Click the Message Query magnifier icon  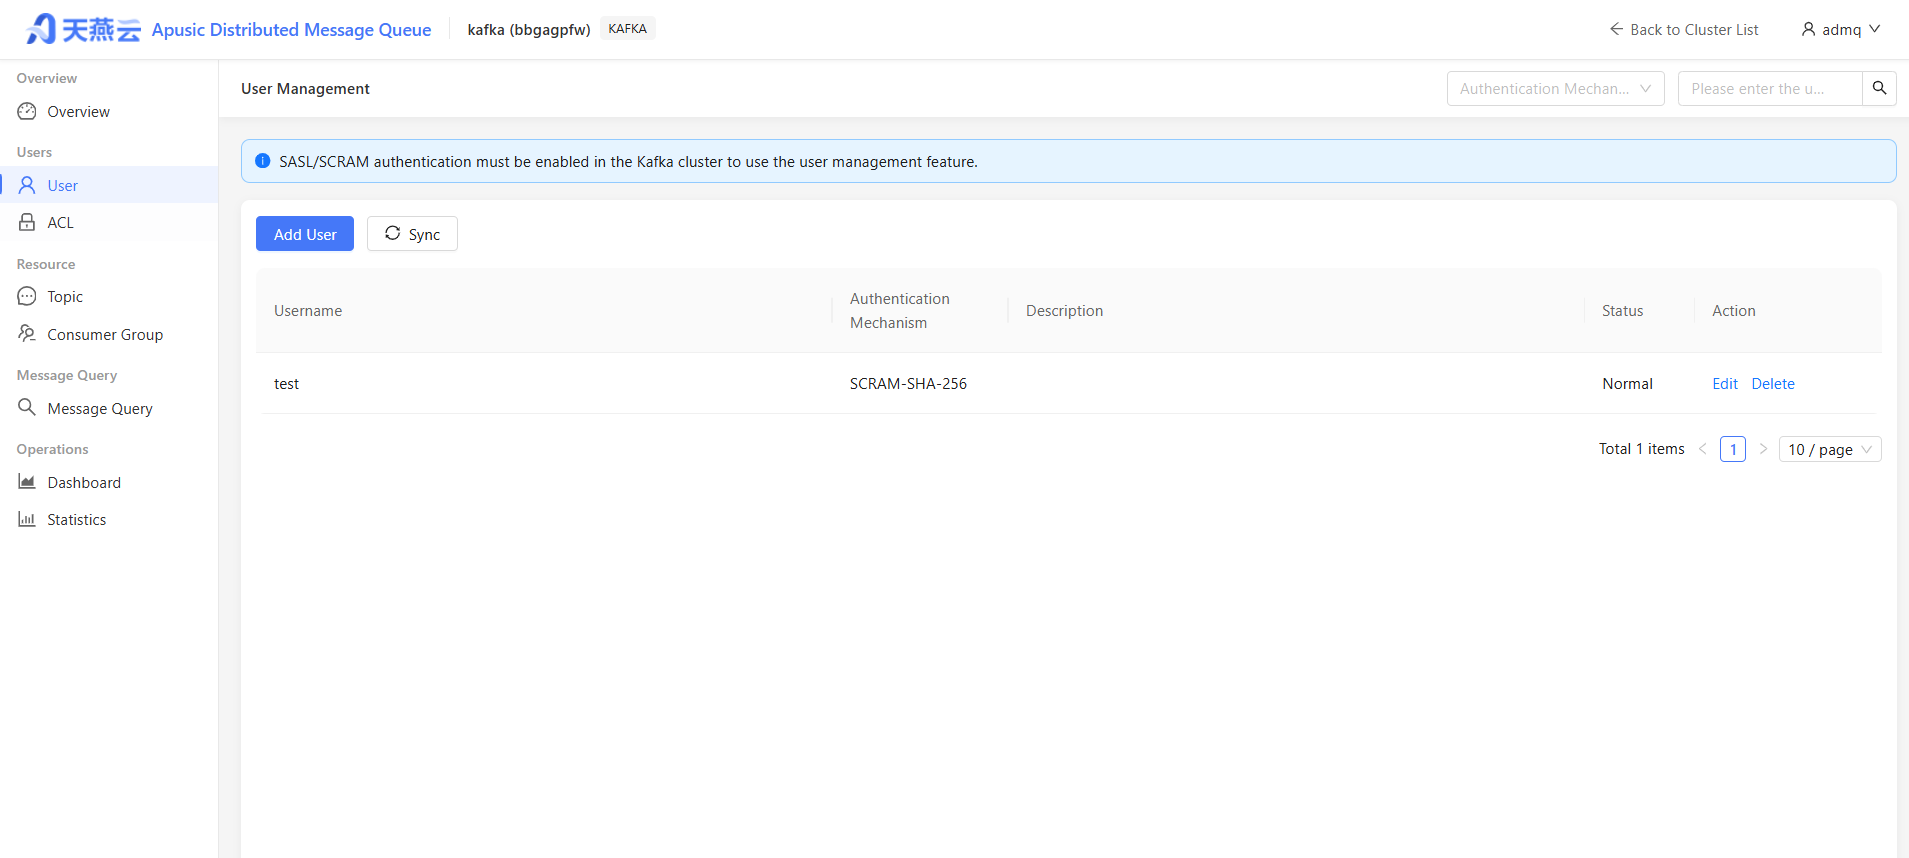coord(27,408)
